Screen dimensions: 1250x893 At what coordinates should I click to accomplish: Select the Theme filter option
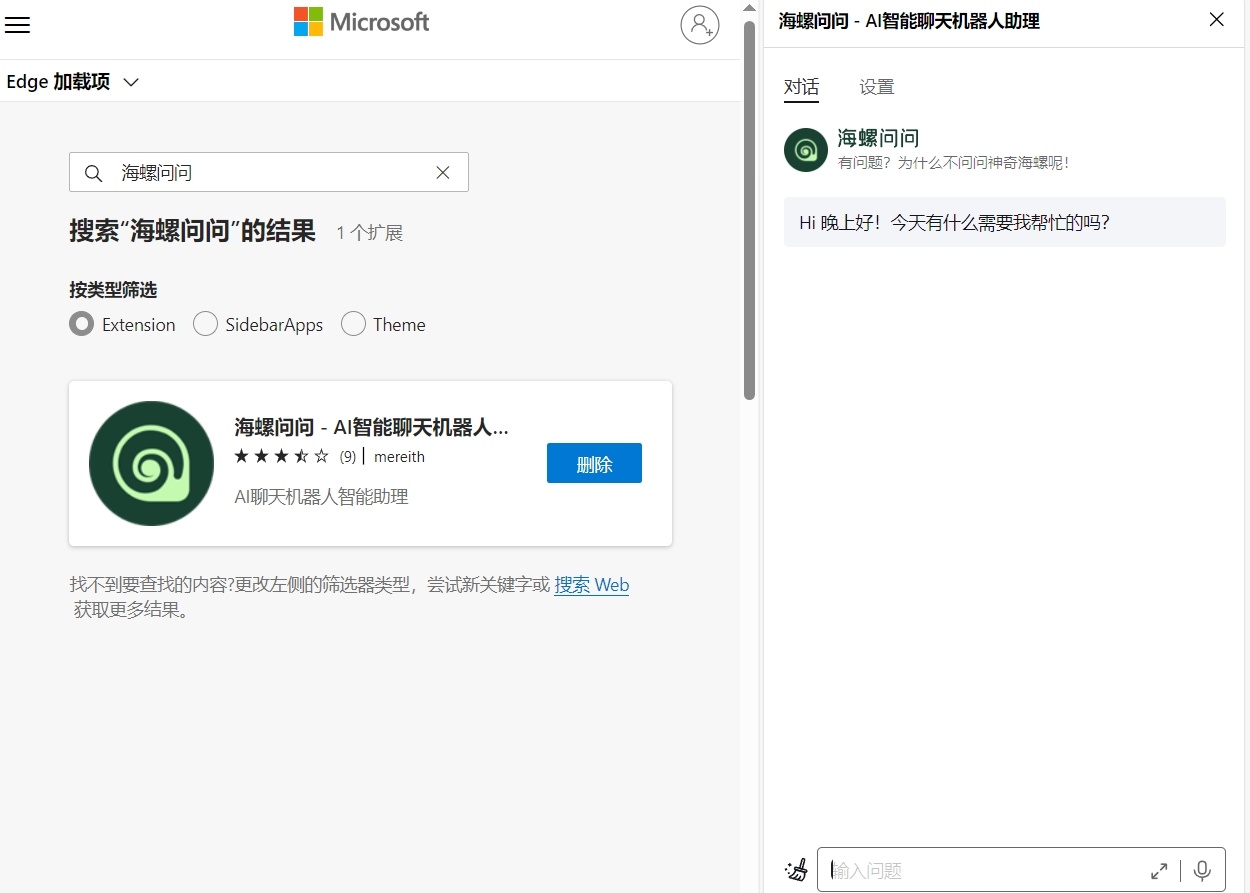[353, 324]
